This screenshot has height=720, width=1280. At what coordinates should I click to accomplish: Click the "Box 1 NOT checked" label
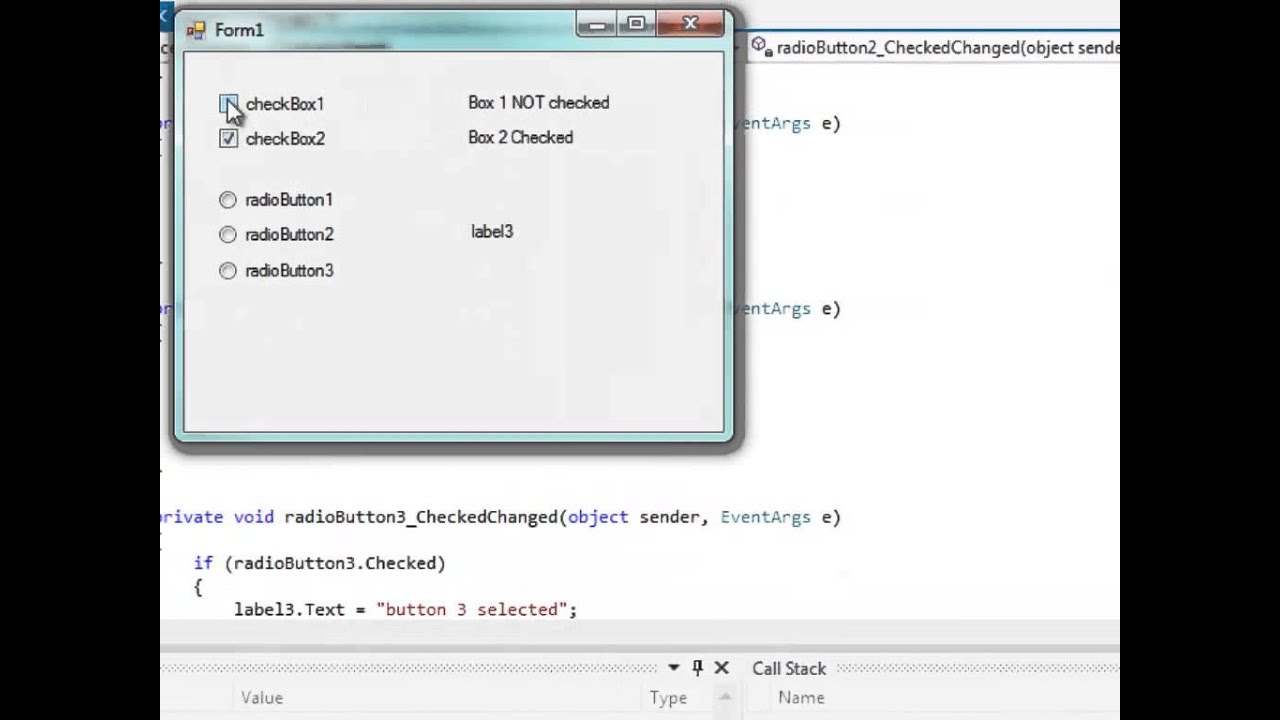(538, 103)
